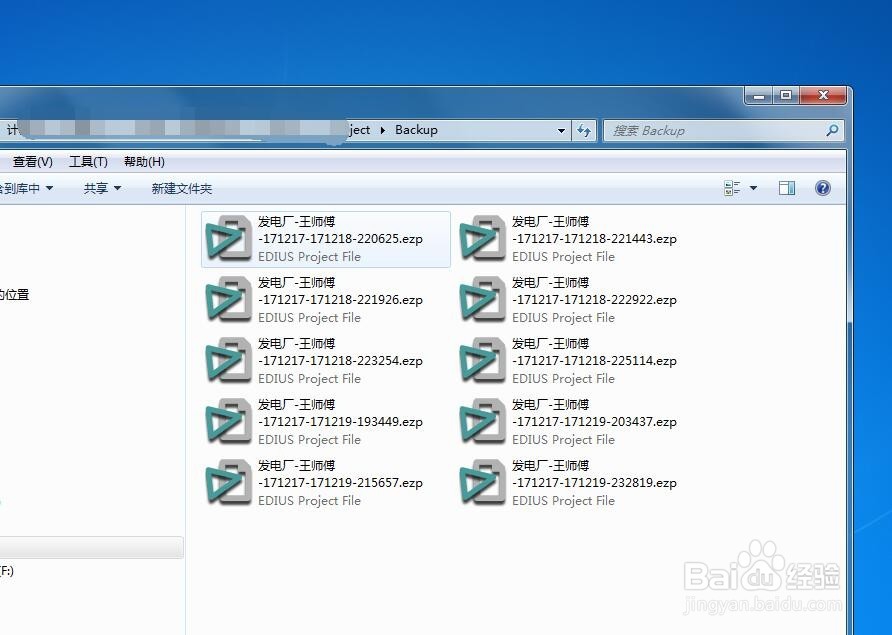This screenshot has width=892, height=635.
Task: Open the 帮助(H) menu
Action: (x=144, y=162)
